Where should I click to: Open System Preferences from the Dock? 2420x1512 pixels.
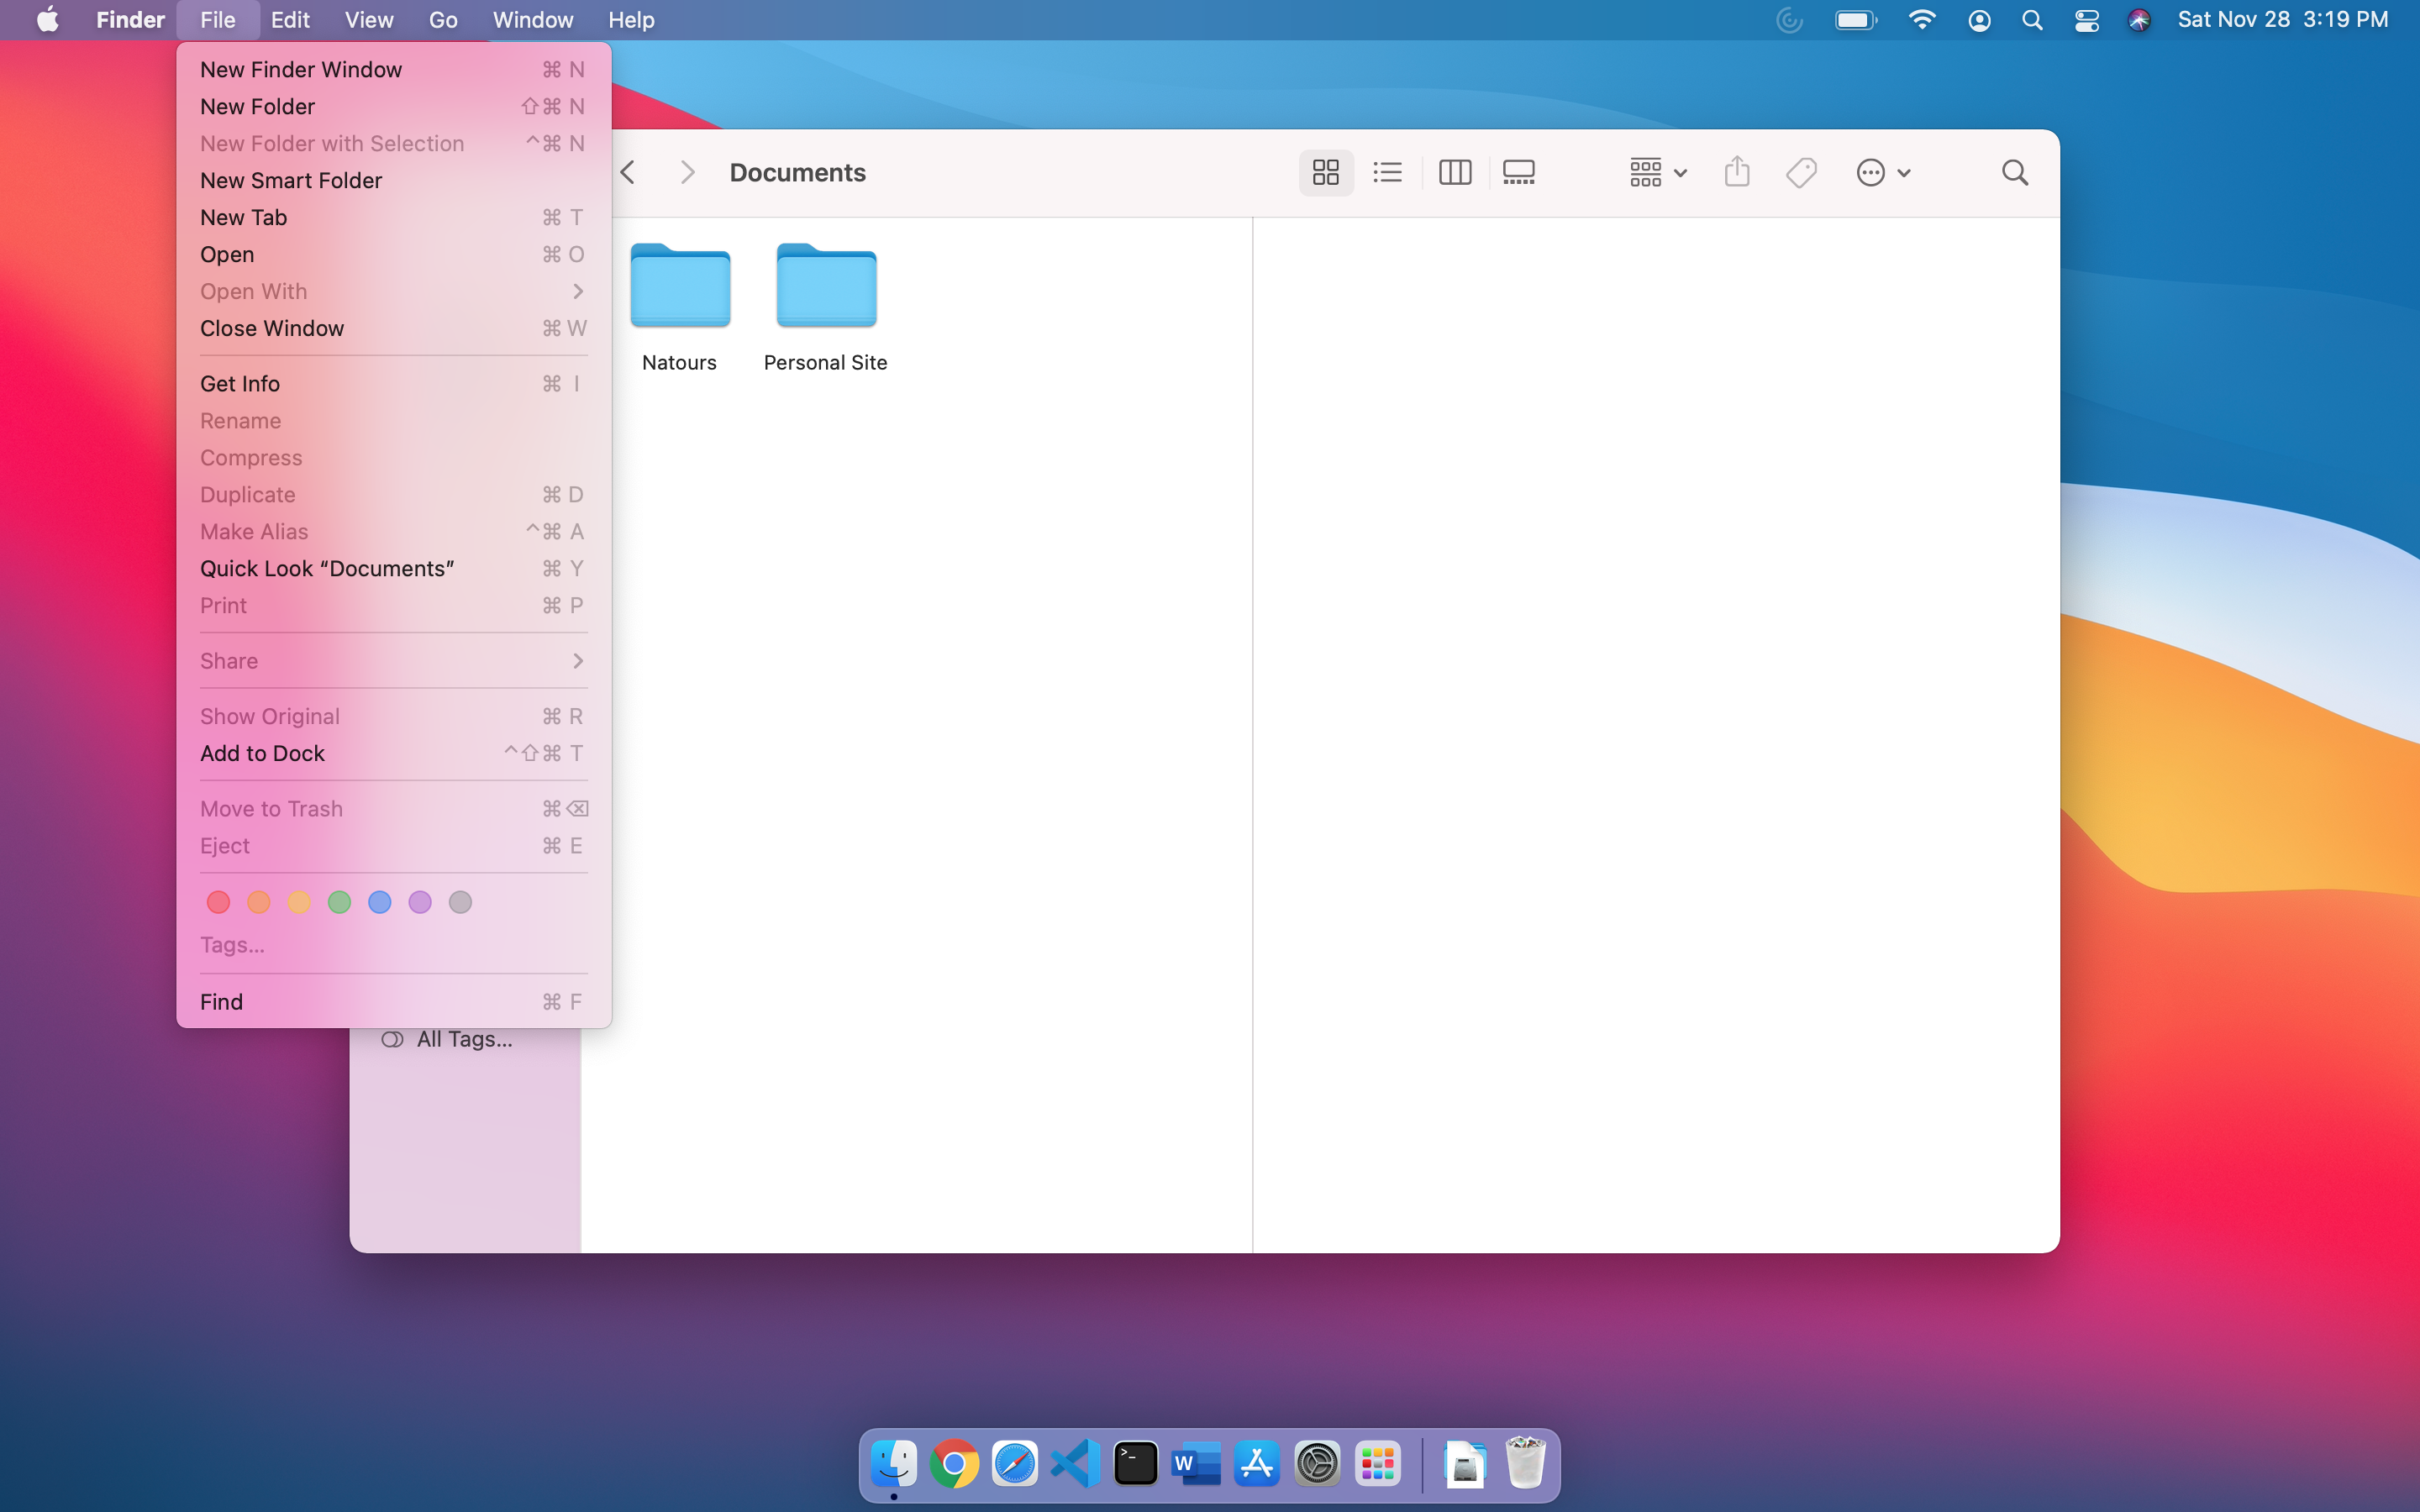(x=1317, y=1463)
